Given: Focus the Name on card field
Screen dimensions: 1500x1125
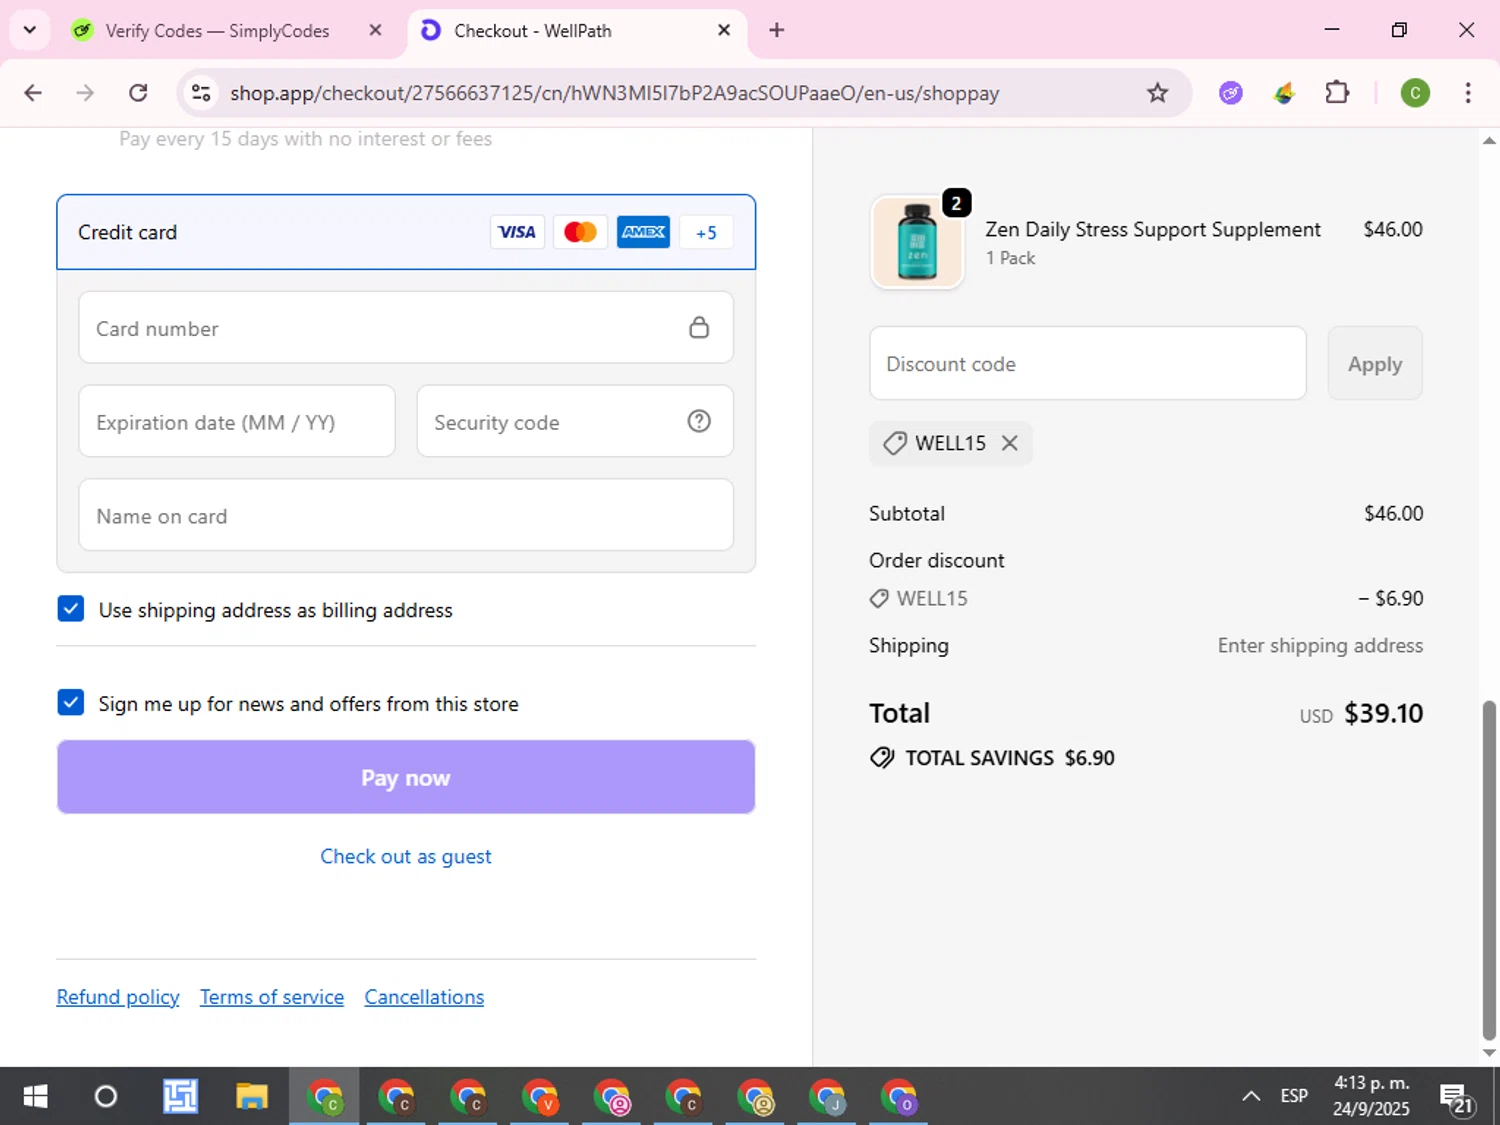Looking at the screenshot, I should [406, 516].
